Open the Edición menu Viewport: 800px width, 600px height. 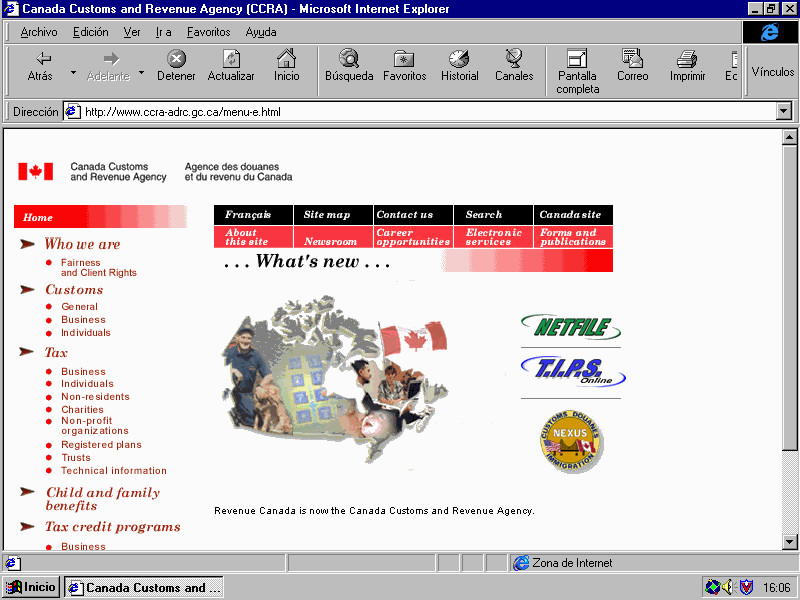(90, 32)
